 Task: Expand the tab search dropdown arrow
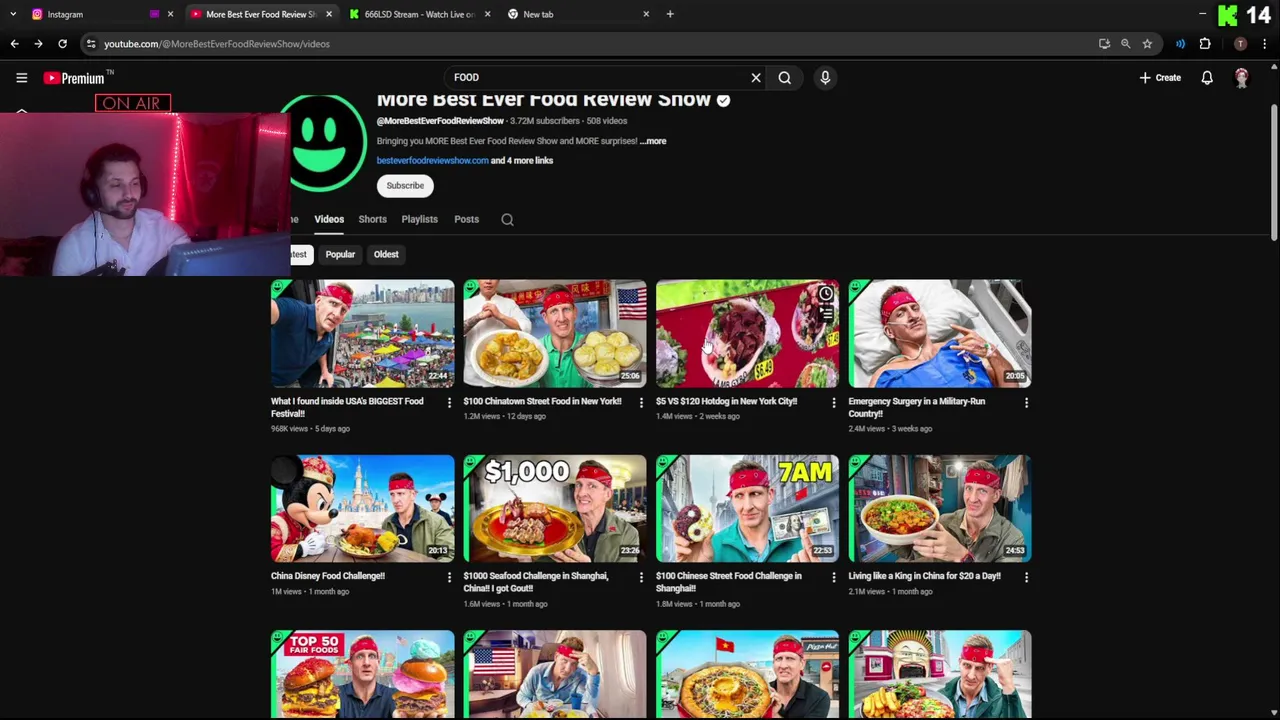[x=12, y=14]
